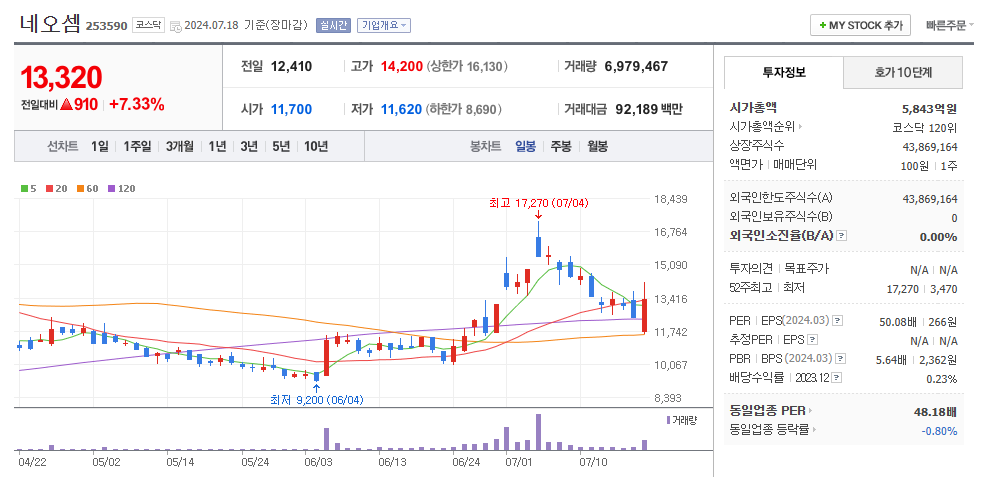This screenshot has width=985, height=477.
Task: Open the 시가총액순위 link
Action: (763, 127)
